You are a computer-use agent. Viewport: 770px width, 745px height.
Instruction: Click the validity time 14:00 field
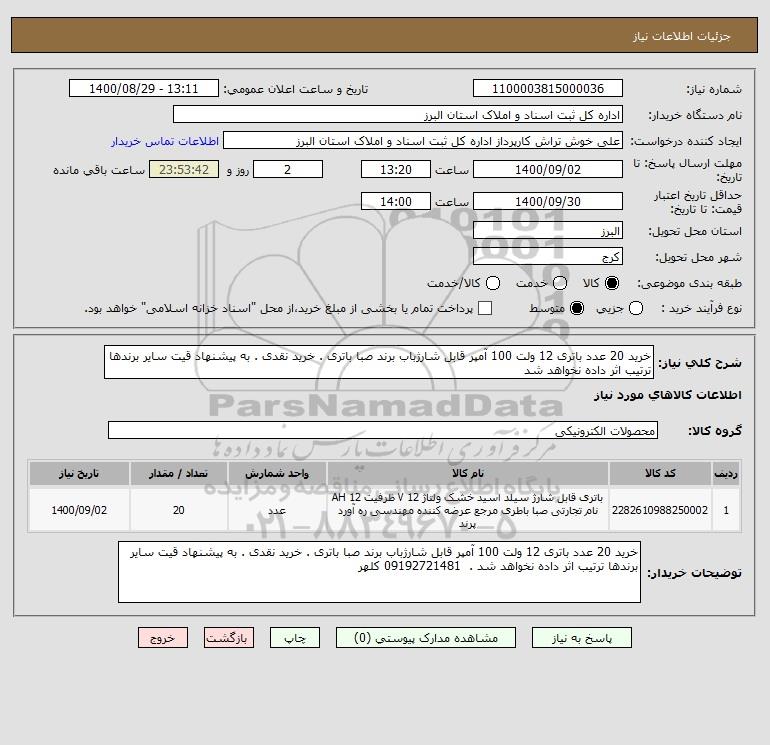(396, 201)
